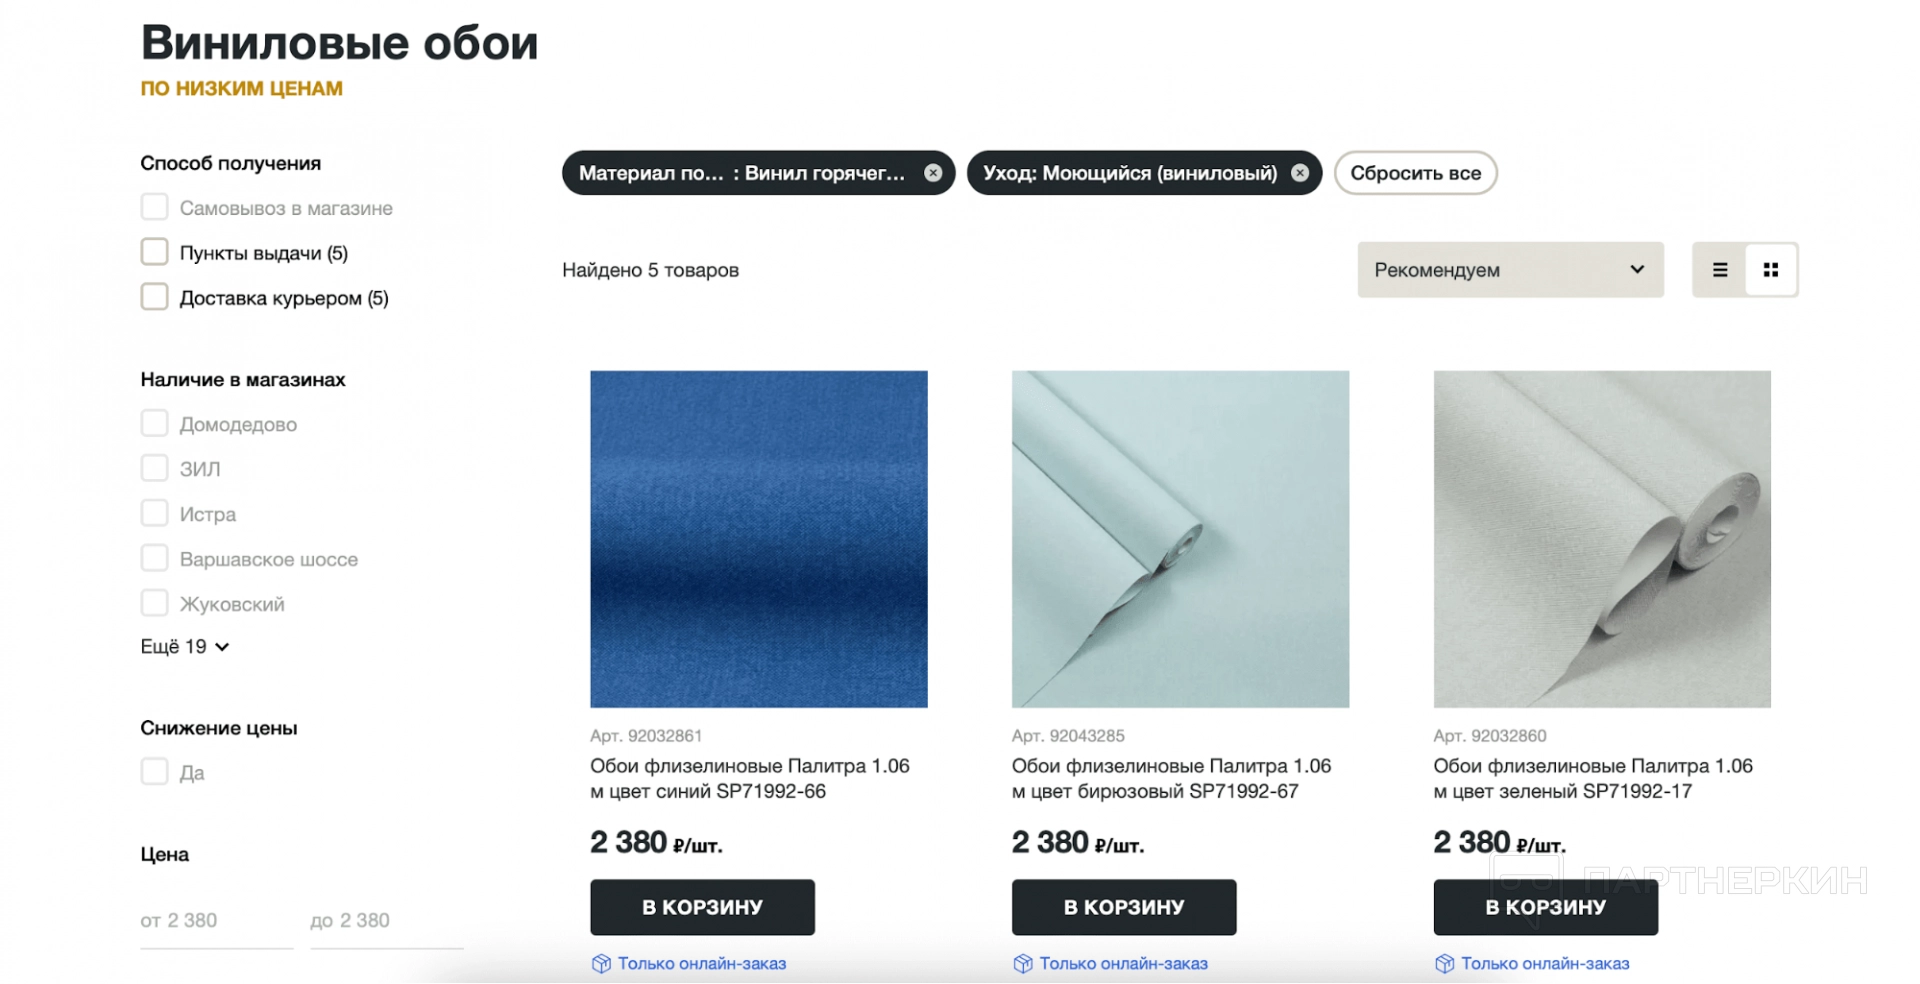Viewport: 1920px width, 984px height.
Task: Open the blue wallpaper product image
Action: (759, 539)
